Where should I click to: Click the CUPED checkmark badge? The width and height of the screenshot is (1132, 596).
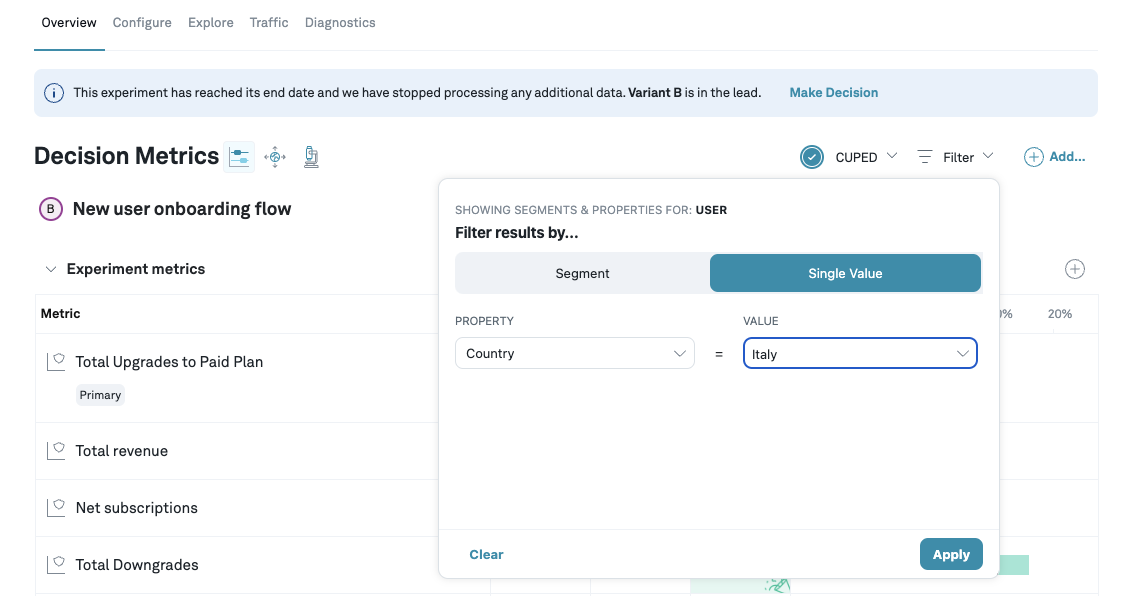[x=812, y=157]
